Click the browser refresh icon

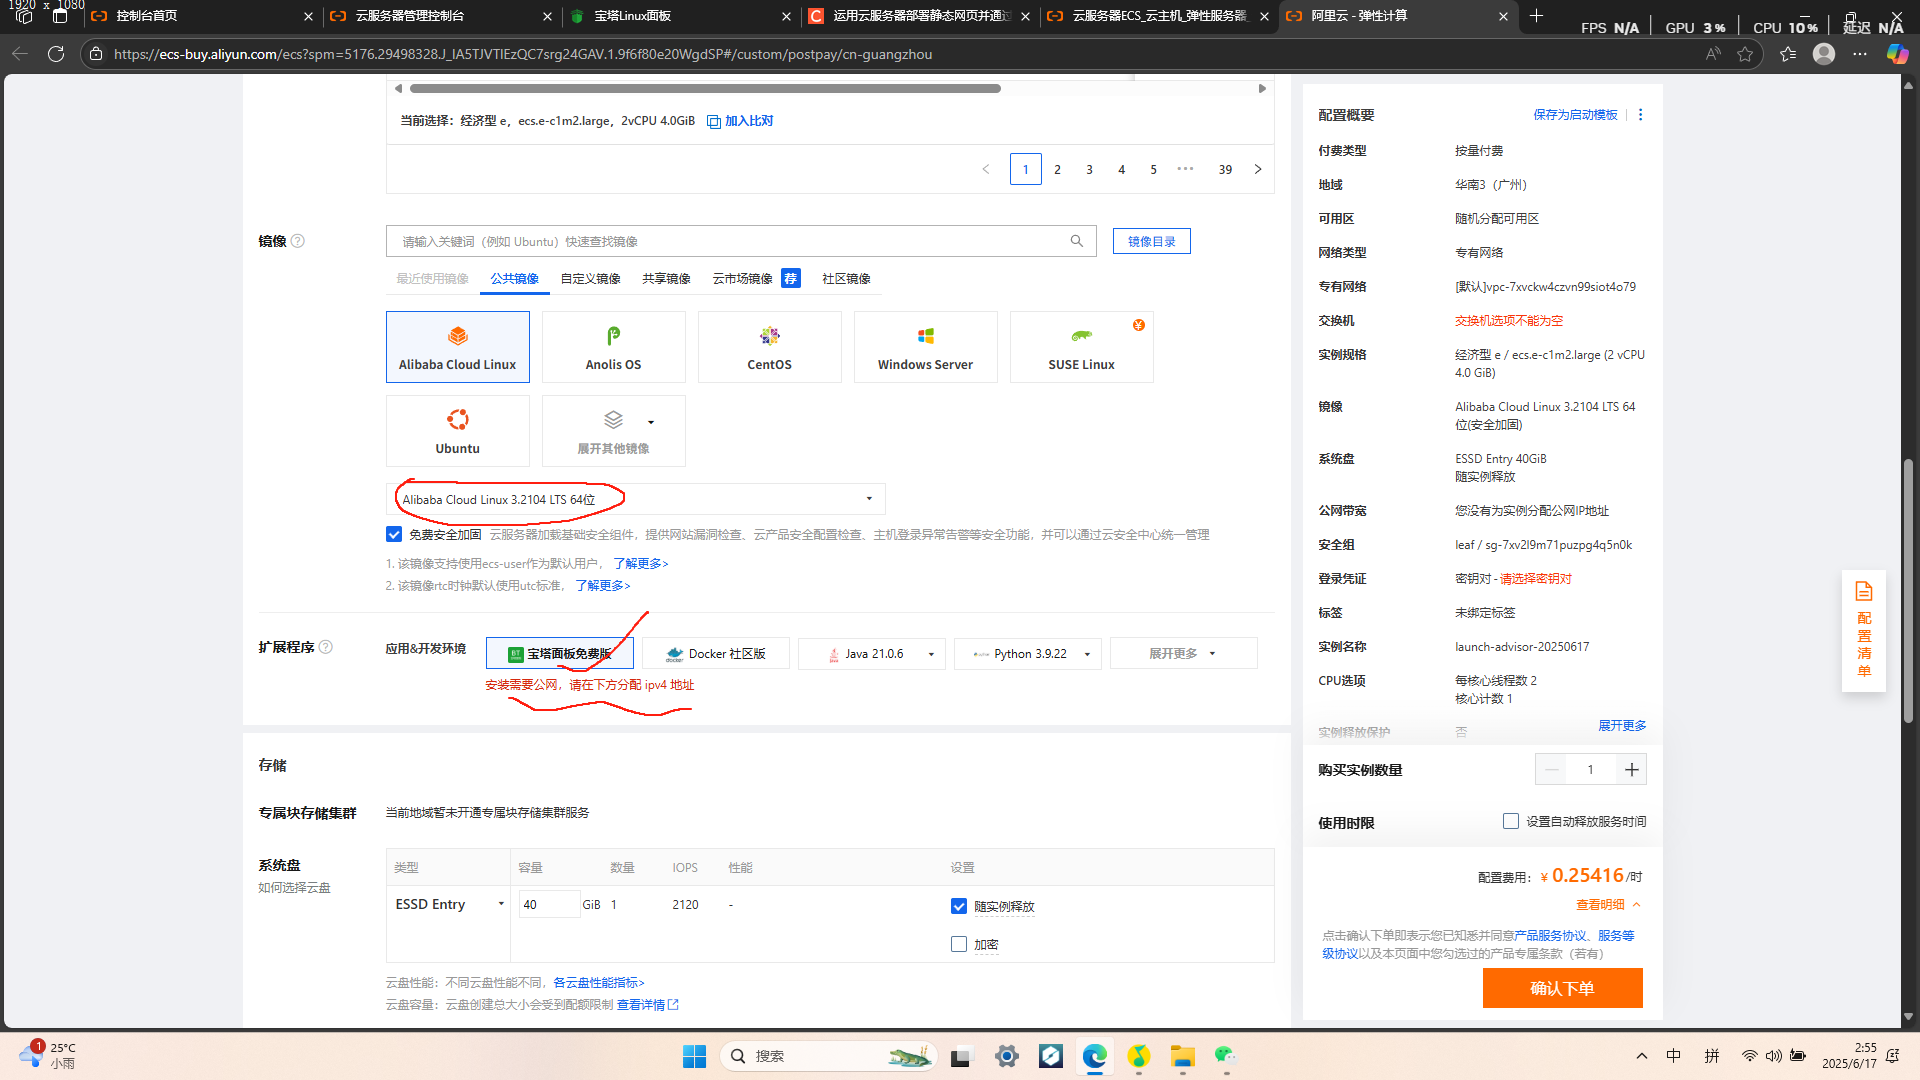(x=56, y=54)
